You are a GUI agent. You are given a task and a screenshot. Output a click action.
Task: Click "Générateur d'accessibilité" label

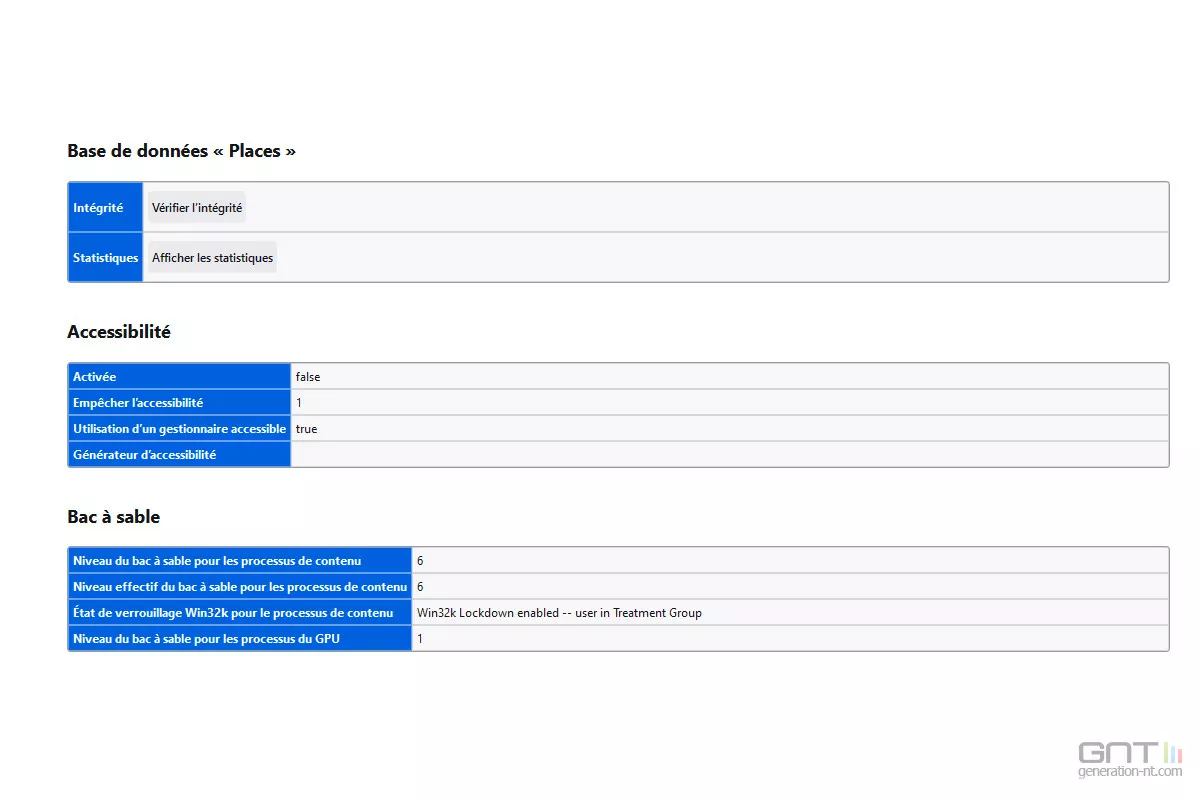click(x=180, y=454)
